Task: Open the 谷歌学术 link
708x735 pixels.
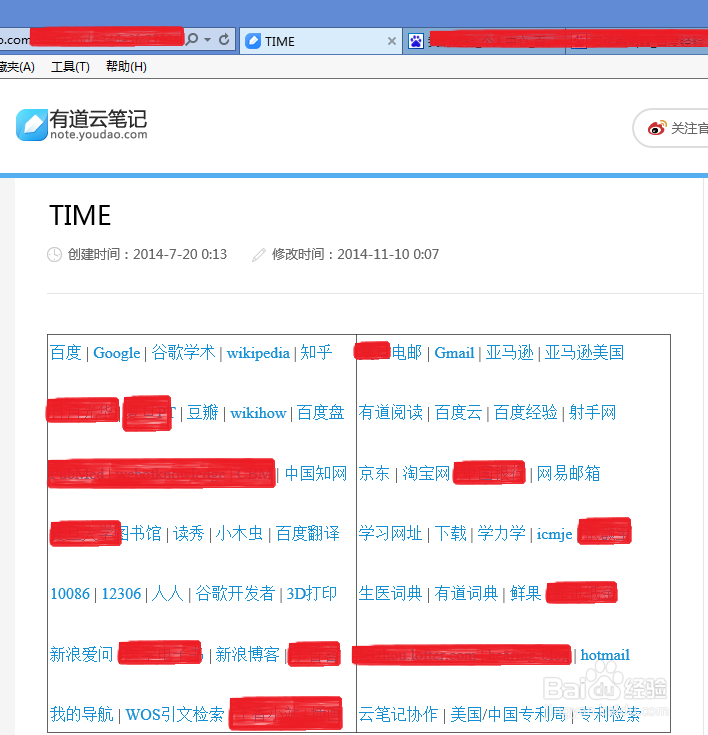Action: point(183,352)
